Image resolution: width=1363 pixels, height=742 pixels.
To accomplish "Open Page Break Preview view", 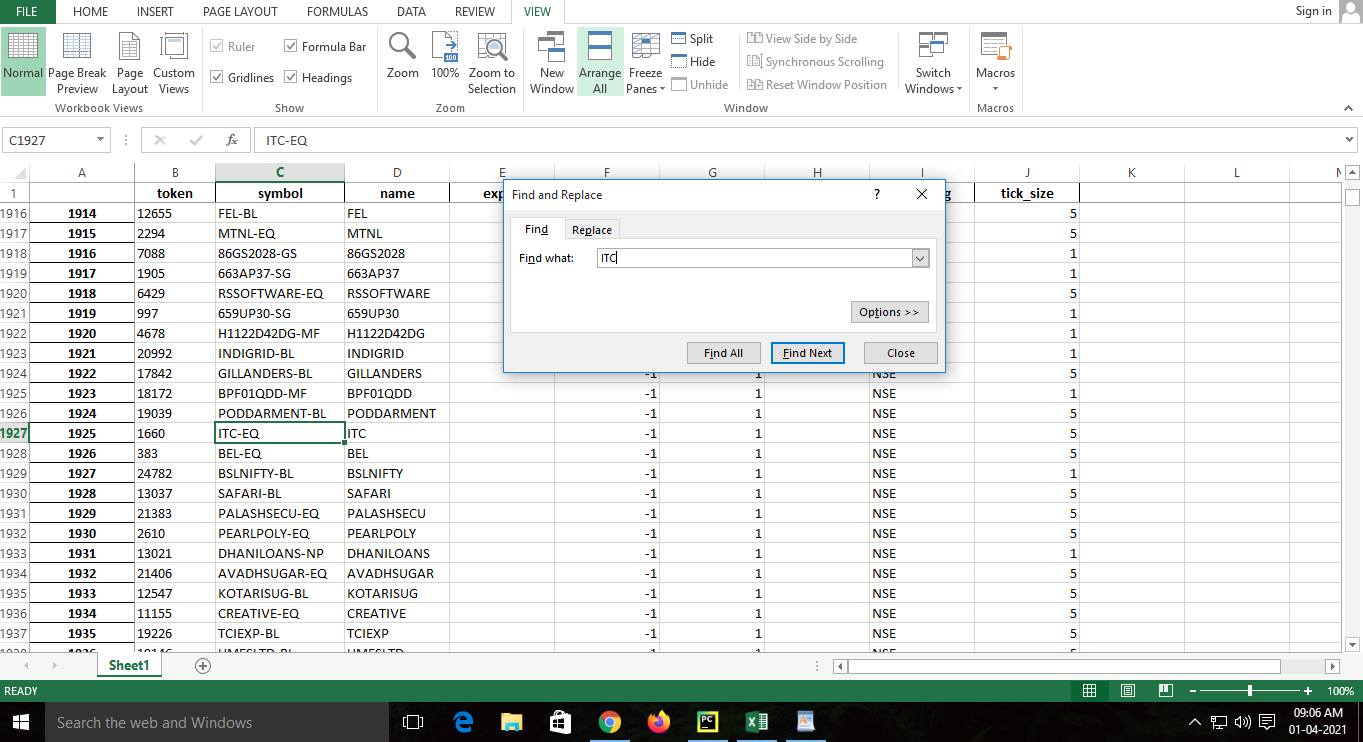I will click(77, 61).
